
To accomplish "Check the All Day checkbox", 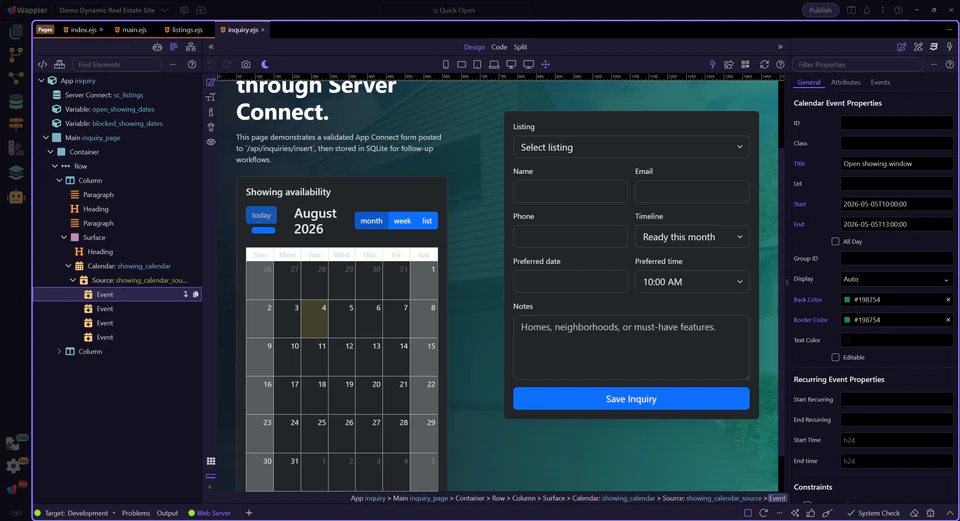I will click(835, 242).
